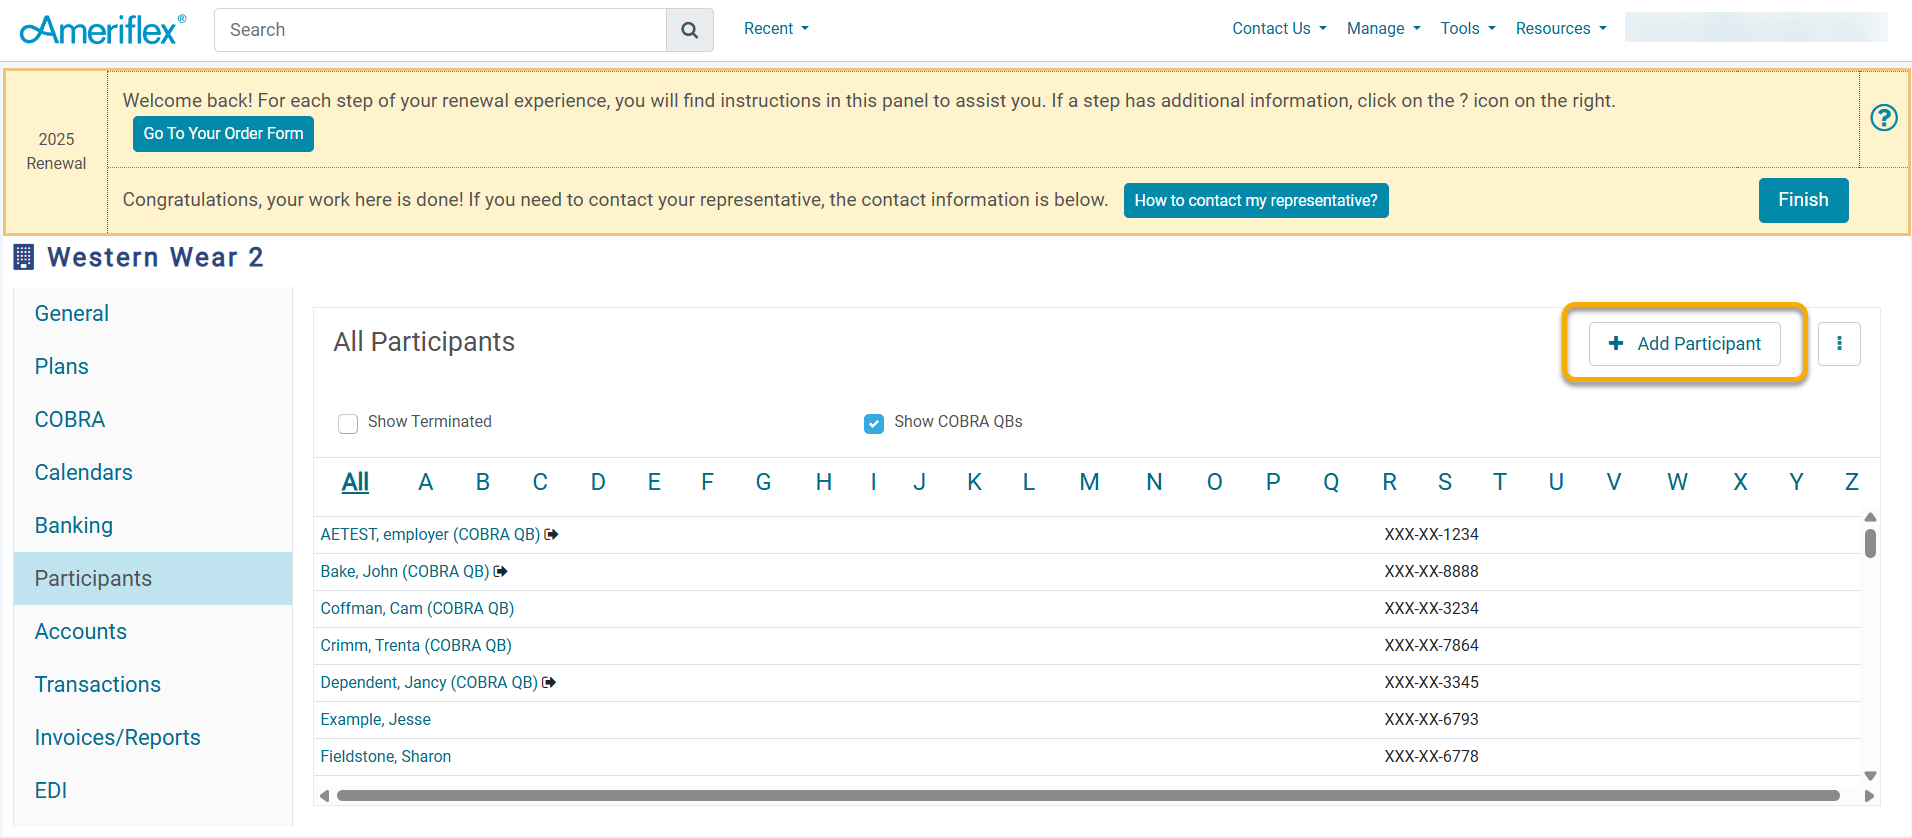This screenshot has width=1912, height=838.
Task: Click the Western Wear 2 building icon
Action: coord(24,257)
